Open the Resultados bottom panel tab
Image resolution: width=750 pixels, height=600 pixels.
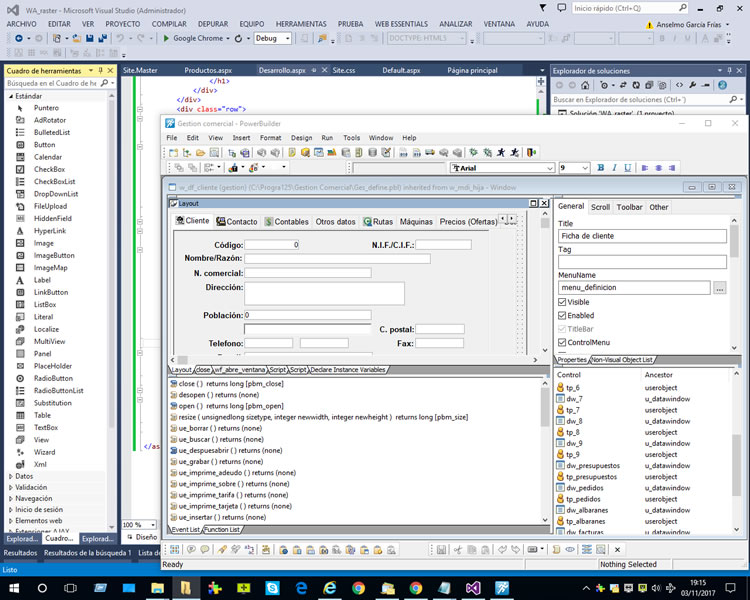(21, 553)
